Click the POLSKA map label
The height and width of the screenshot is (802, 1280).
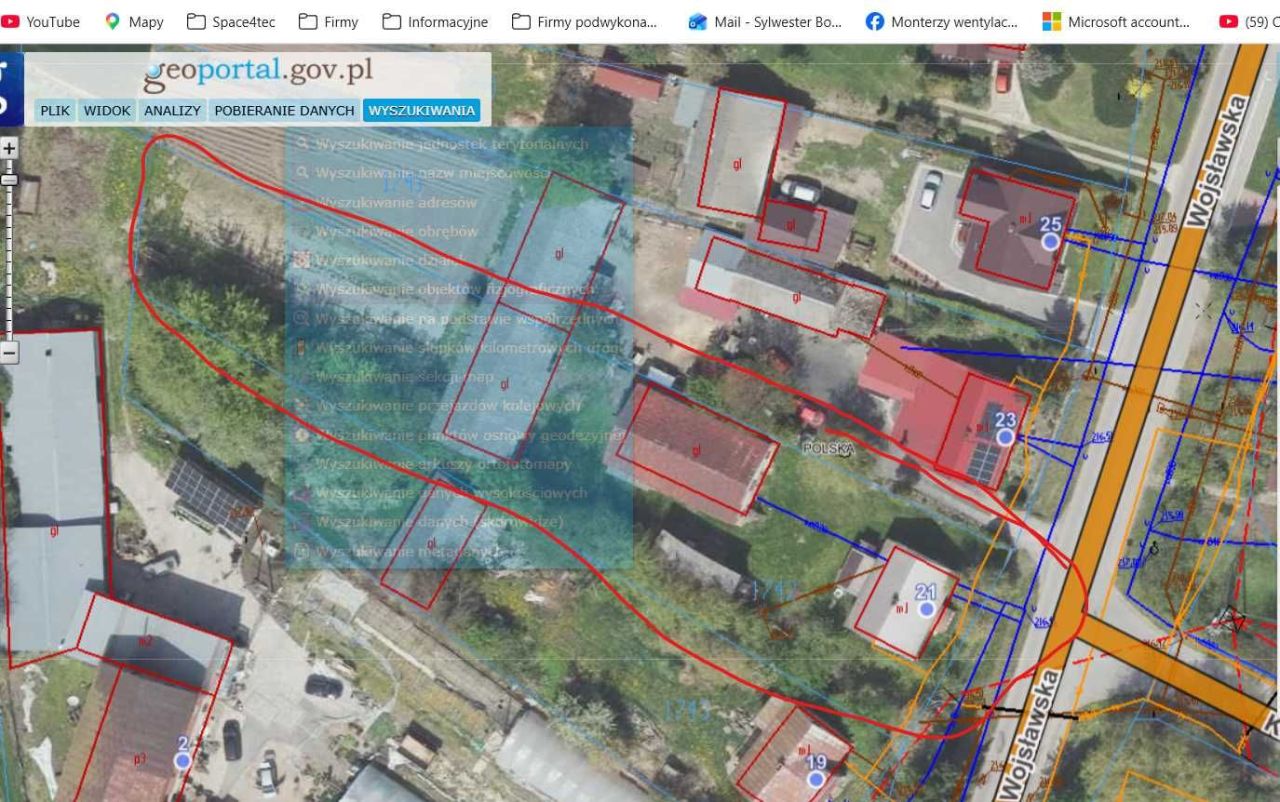coord(828,450)
